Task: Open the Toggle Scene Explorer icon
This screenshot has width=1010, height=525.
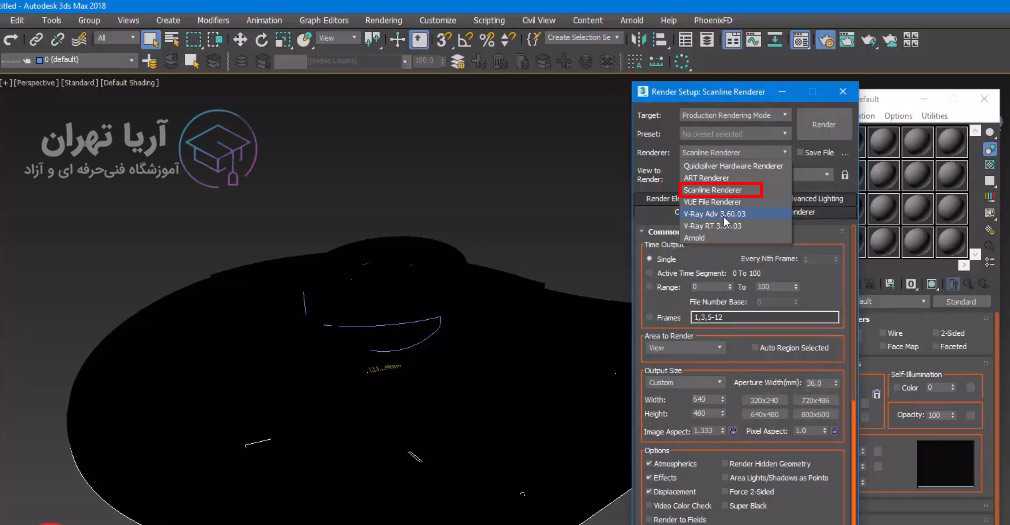Action: pyautogui.click(x=685, y=40)
